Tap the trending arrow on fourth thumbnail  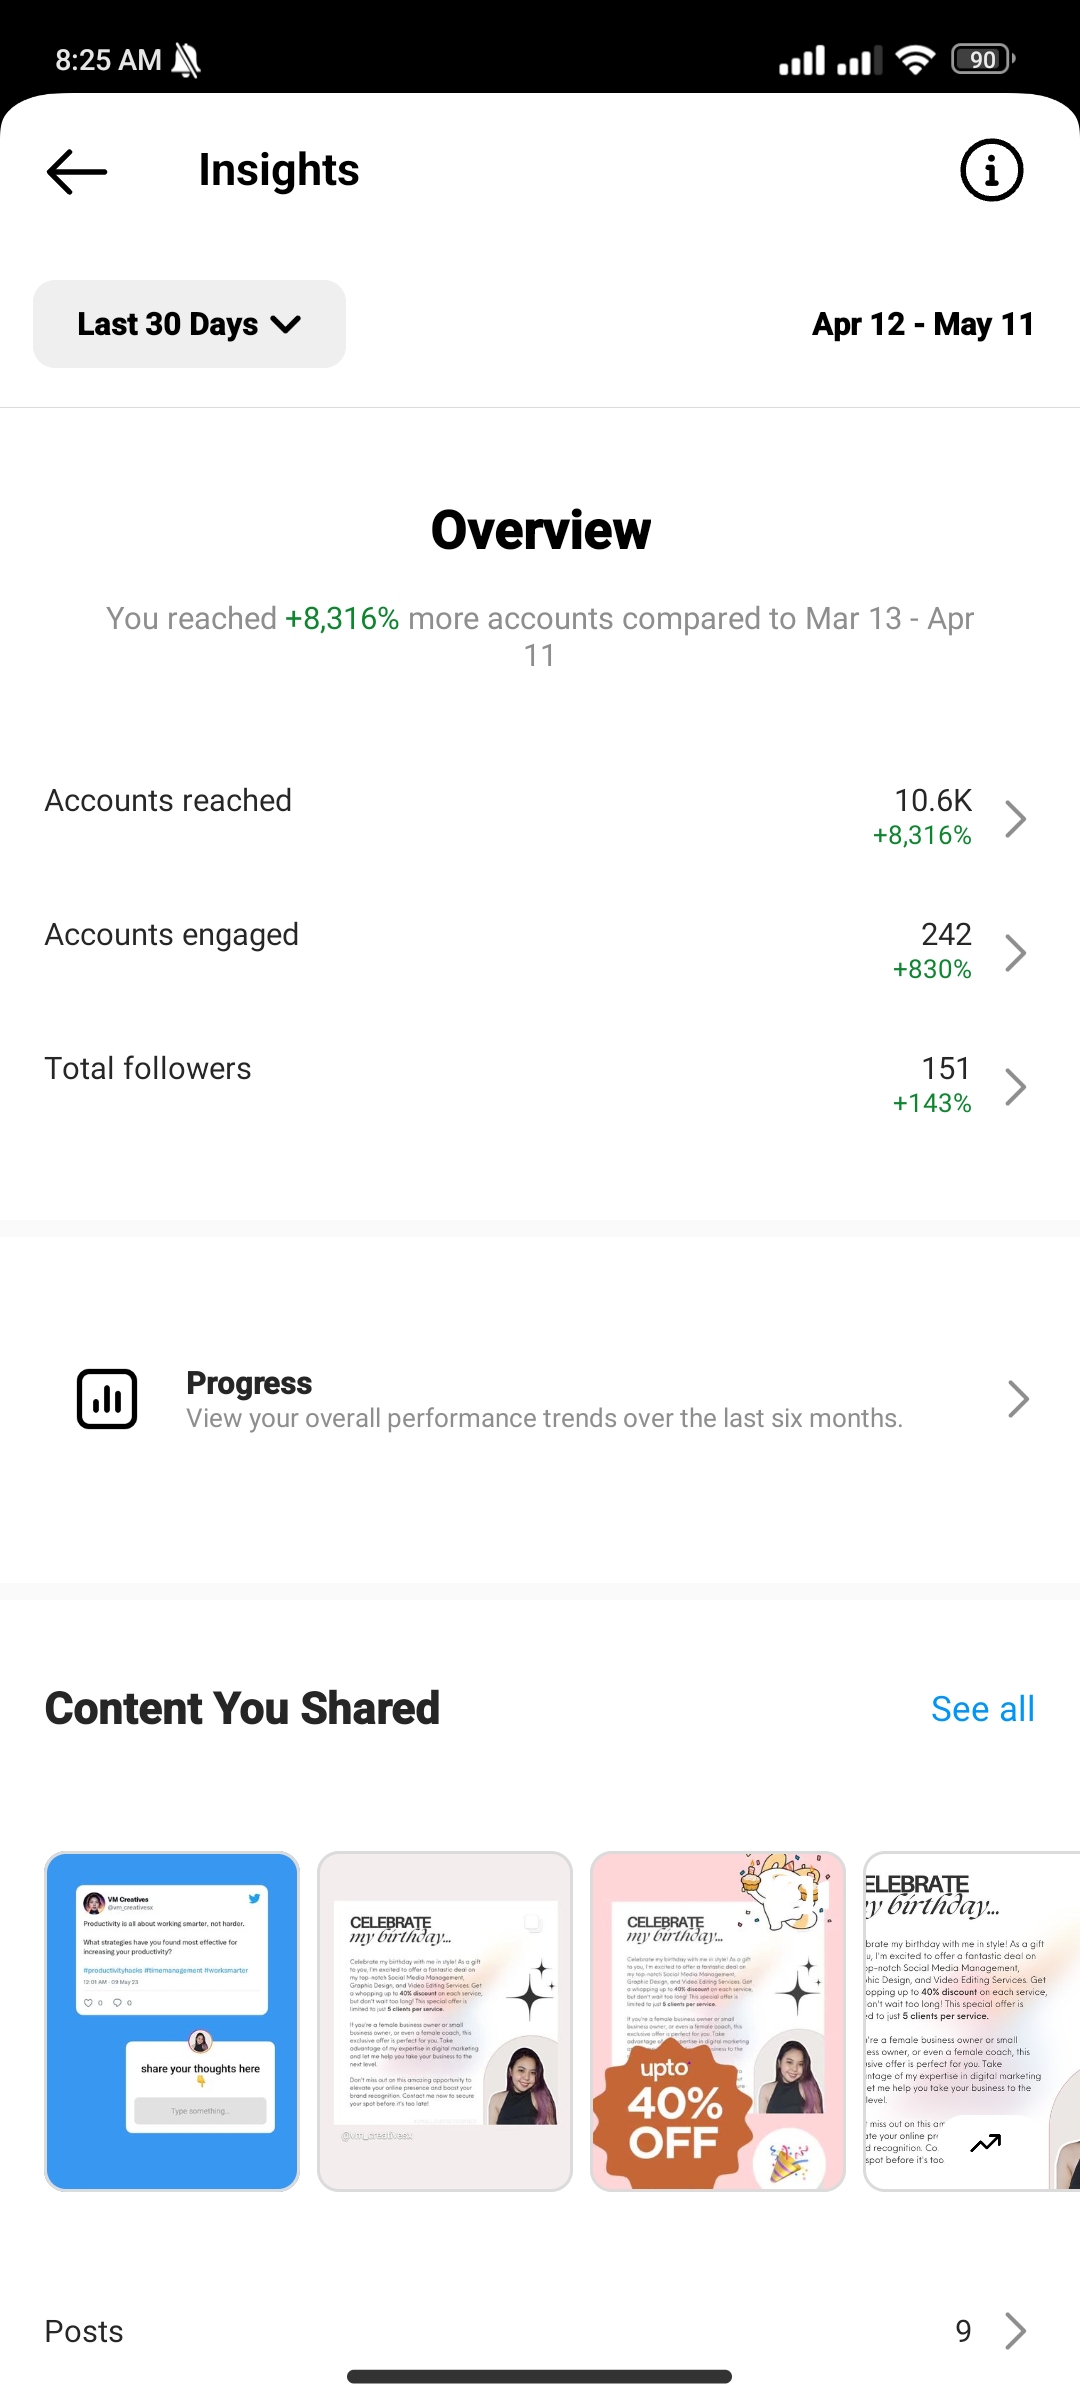pyautogui.click(x=986, y=2143)
